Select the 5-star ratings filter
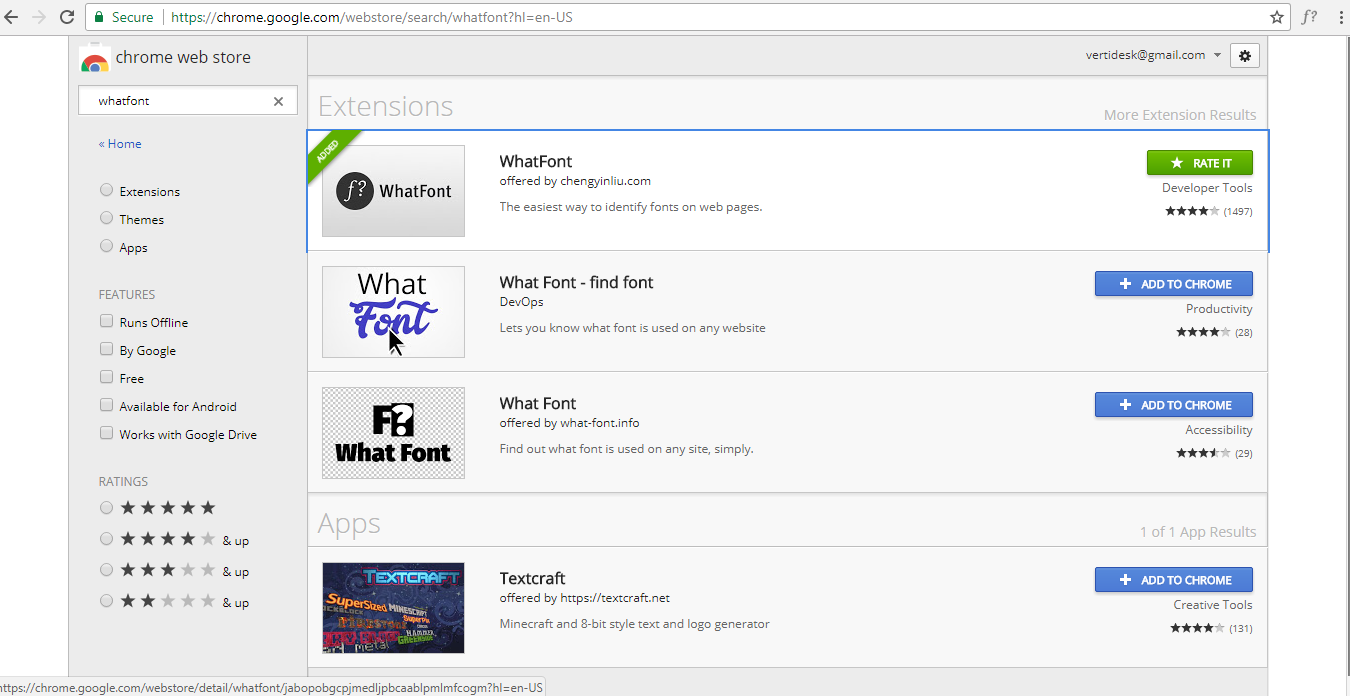The width and height of the screenshot is (1350, 696). 106,507
